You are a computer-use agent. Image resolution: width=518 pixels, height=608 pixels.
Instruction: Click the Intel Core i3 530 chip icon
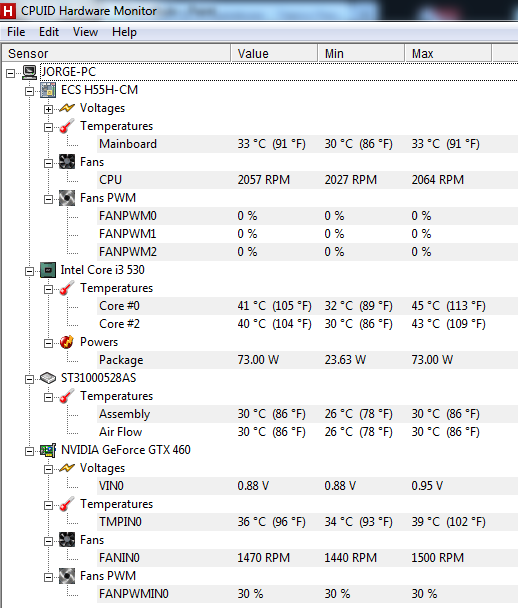point(48,270)
